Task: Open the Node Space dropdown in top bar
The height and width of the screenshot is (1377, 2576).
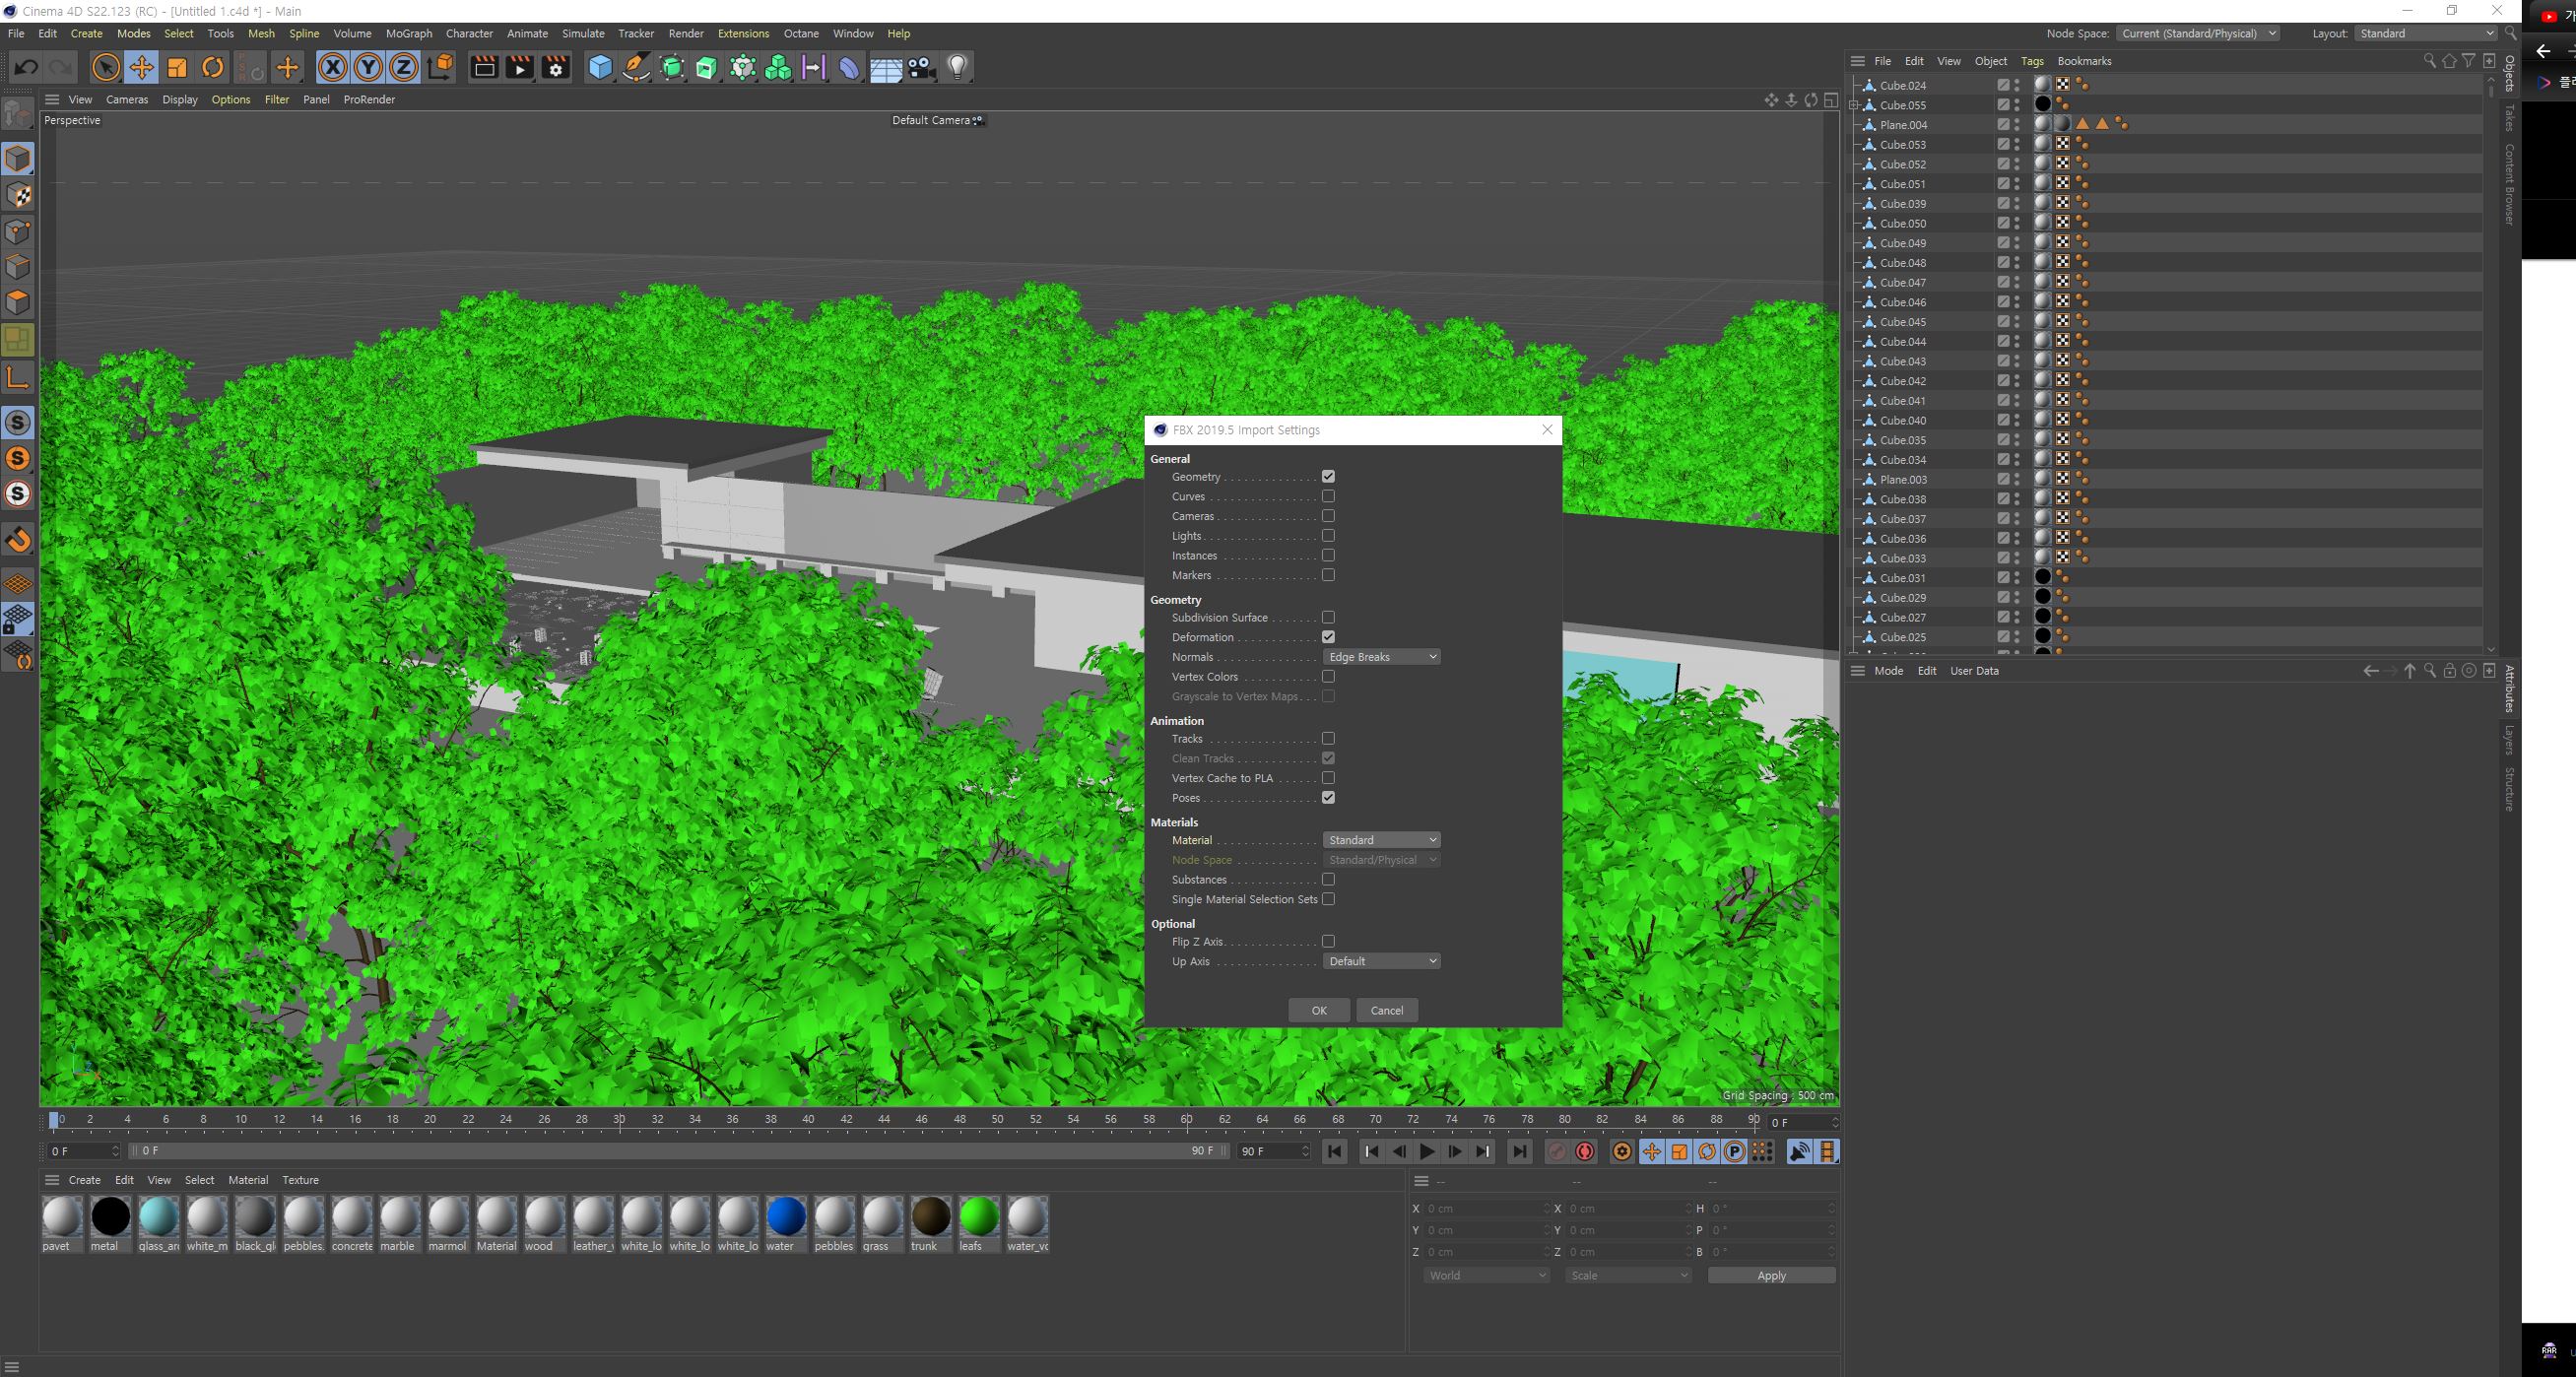Action: click(2198, 34)
